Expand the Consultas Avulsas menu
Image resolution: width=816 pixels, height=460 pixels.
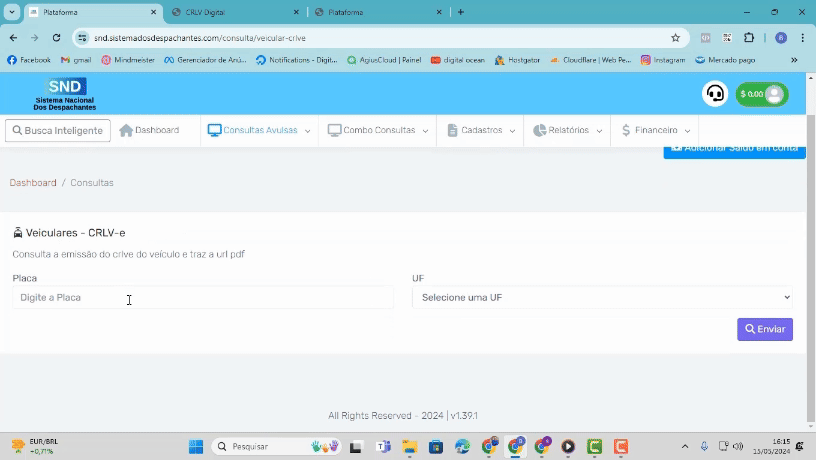pos(259,130)
